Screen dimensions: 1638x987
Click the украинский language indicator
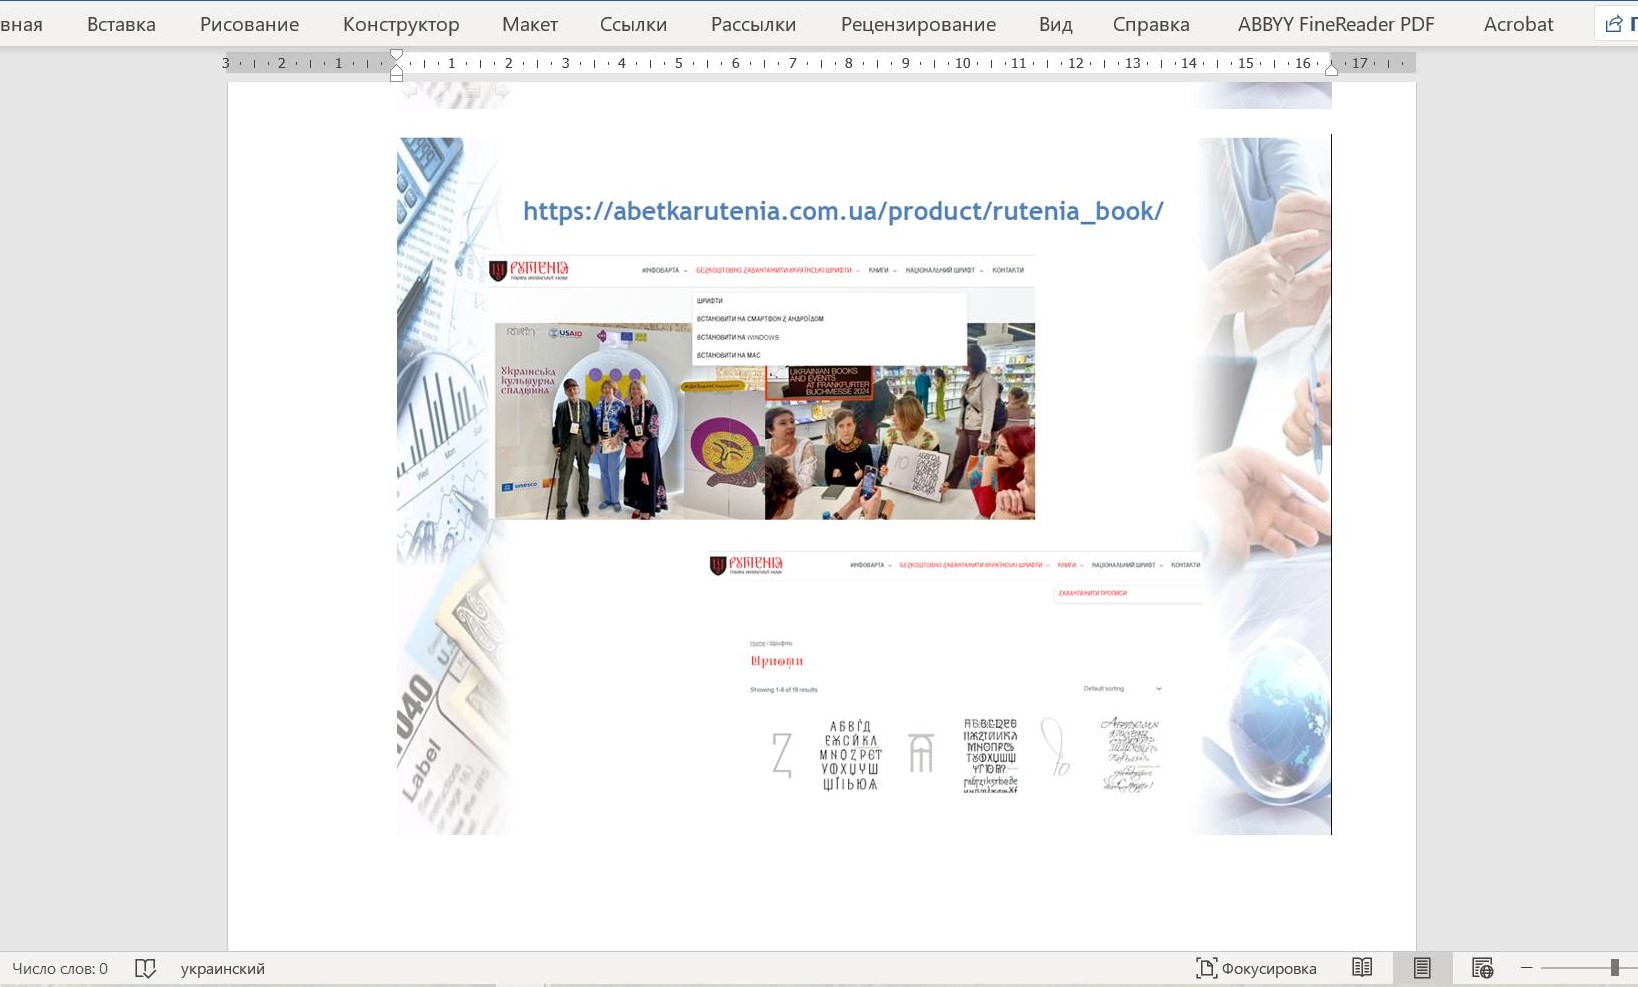click(x=222, y=968)
